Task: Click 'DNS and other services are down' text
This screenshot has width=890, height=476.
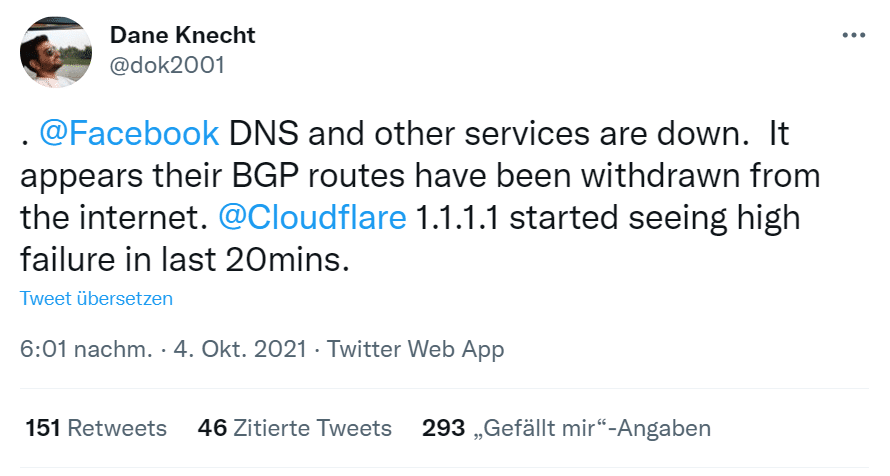Action: [485, 134]
